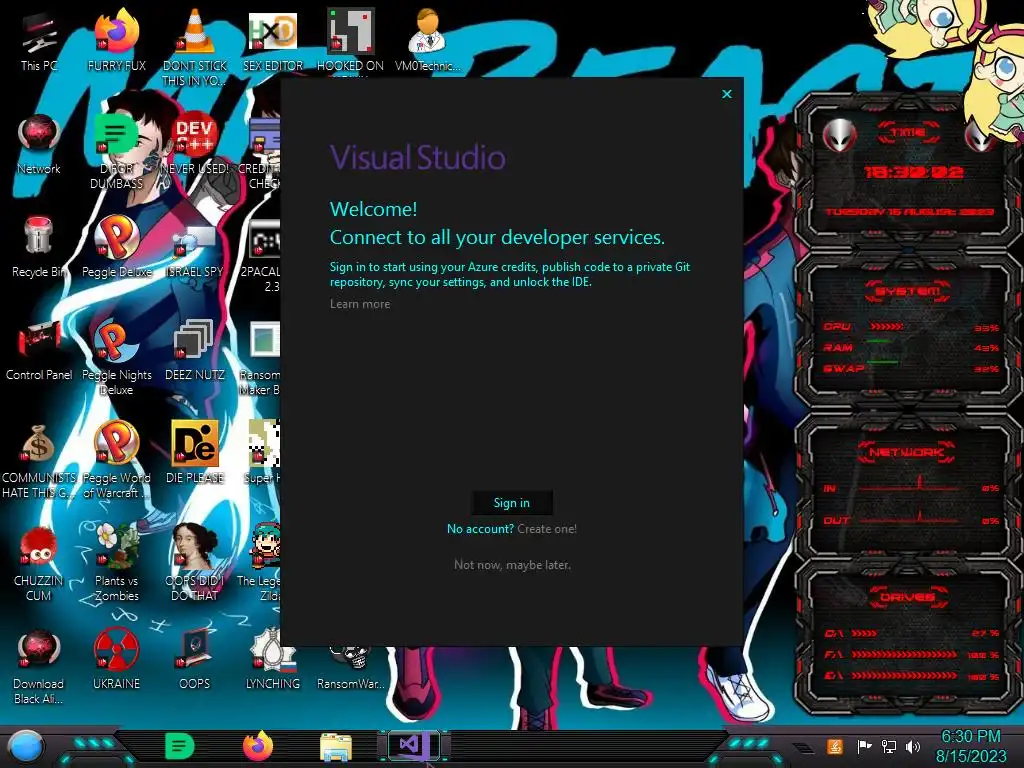The width and height of the screenshot is (1024, 768).
Task: Select the Ransom Maker desktop icon
Action: (260, 358)
